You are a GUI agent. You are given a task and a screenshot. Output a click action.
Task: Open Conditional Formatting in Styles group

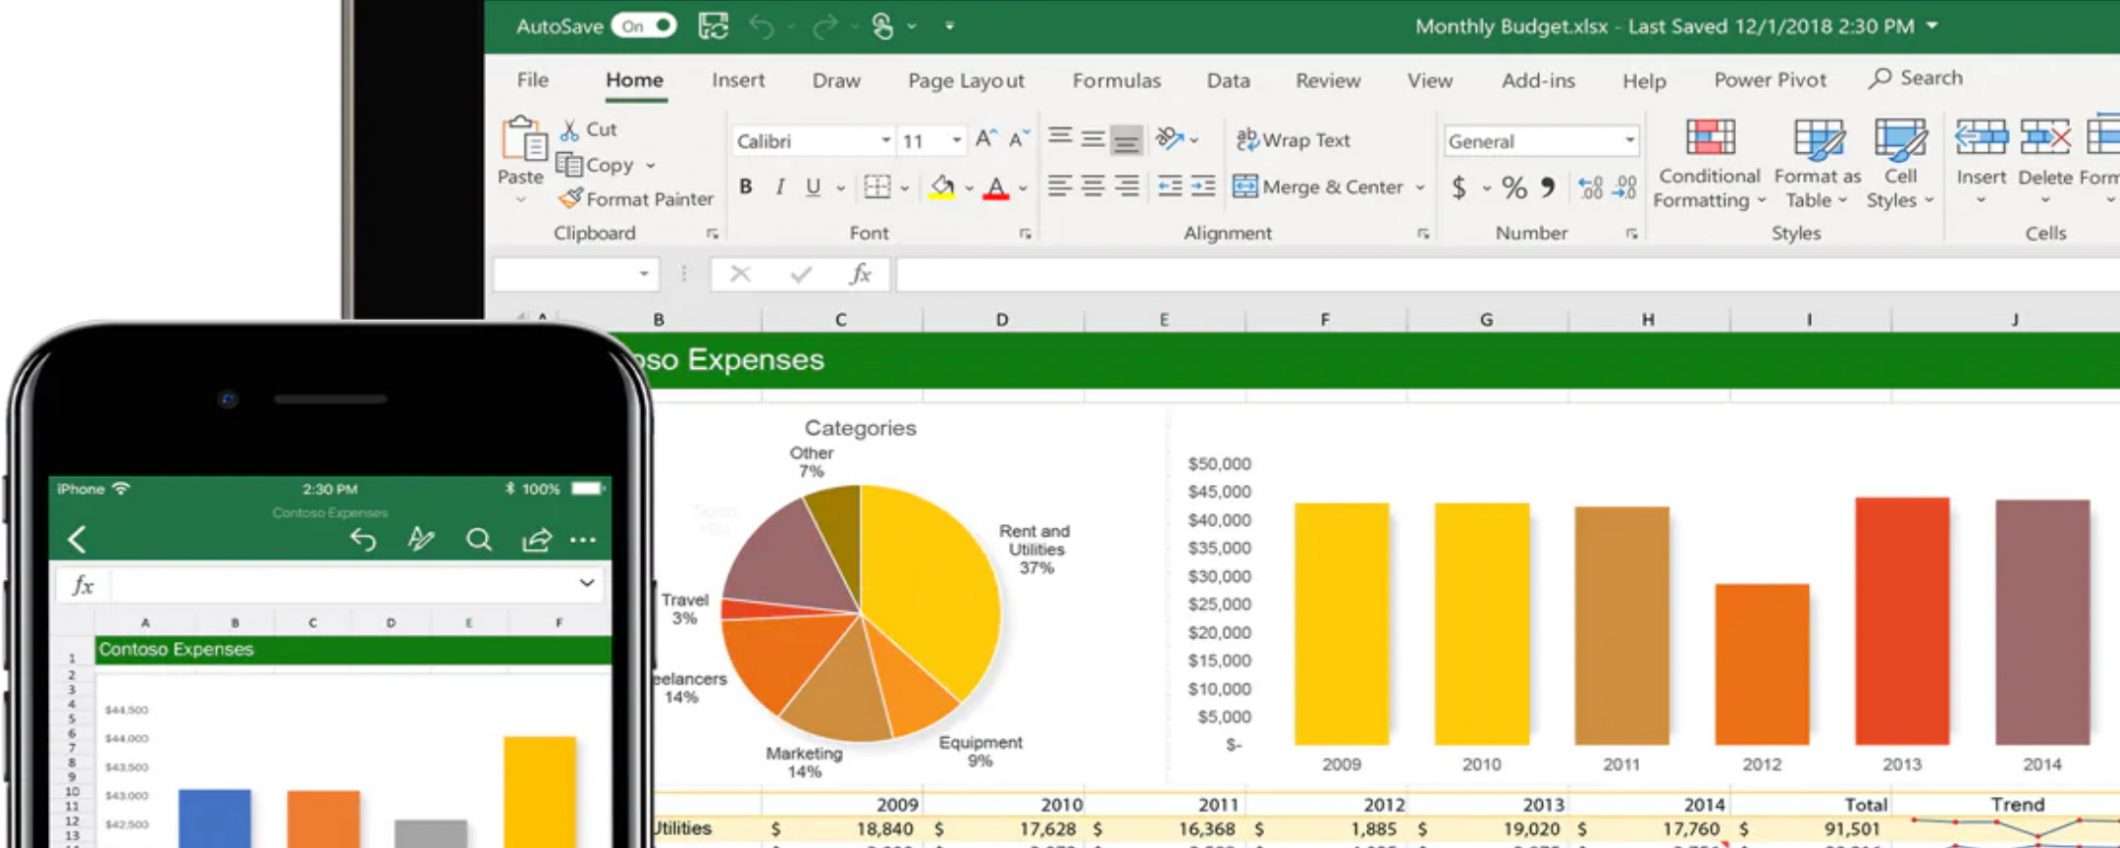pyautogui.click(x=1708, y=162)
